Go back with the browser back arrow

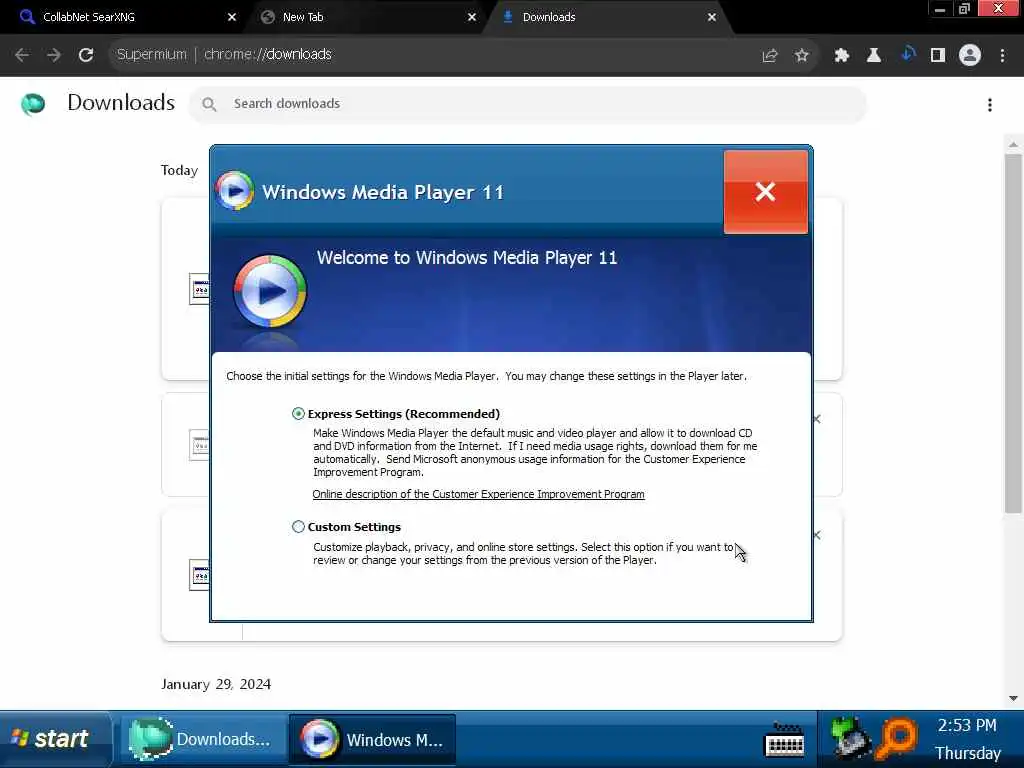(22, 55)
